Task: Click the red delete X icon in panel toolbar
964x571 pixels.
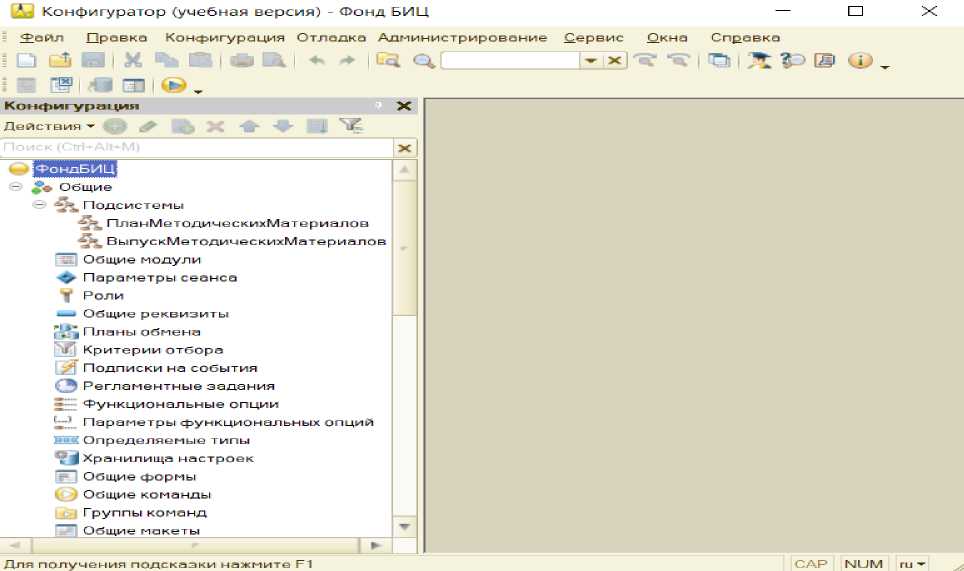Action: [215, 126]
